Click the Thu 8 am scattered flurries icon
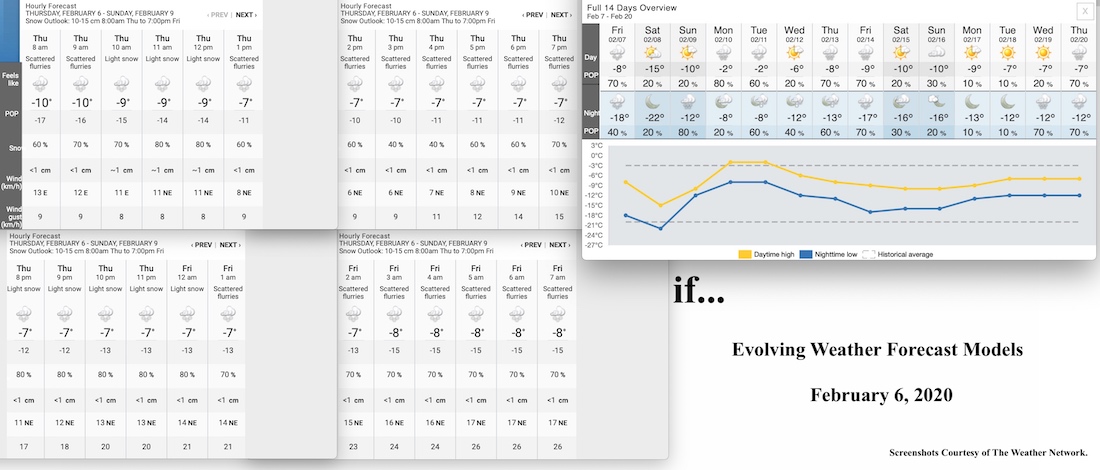The width and height of the screenshot is (1100, 470). (x=40, y=85)
